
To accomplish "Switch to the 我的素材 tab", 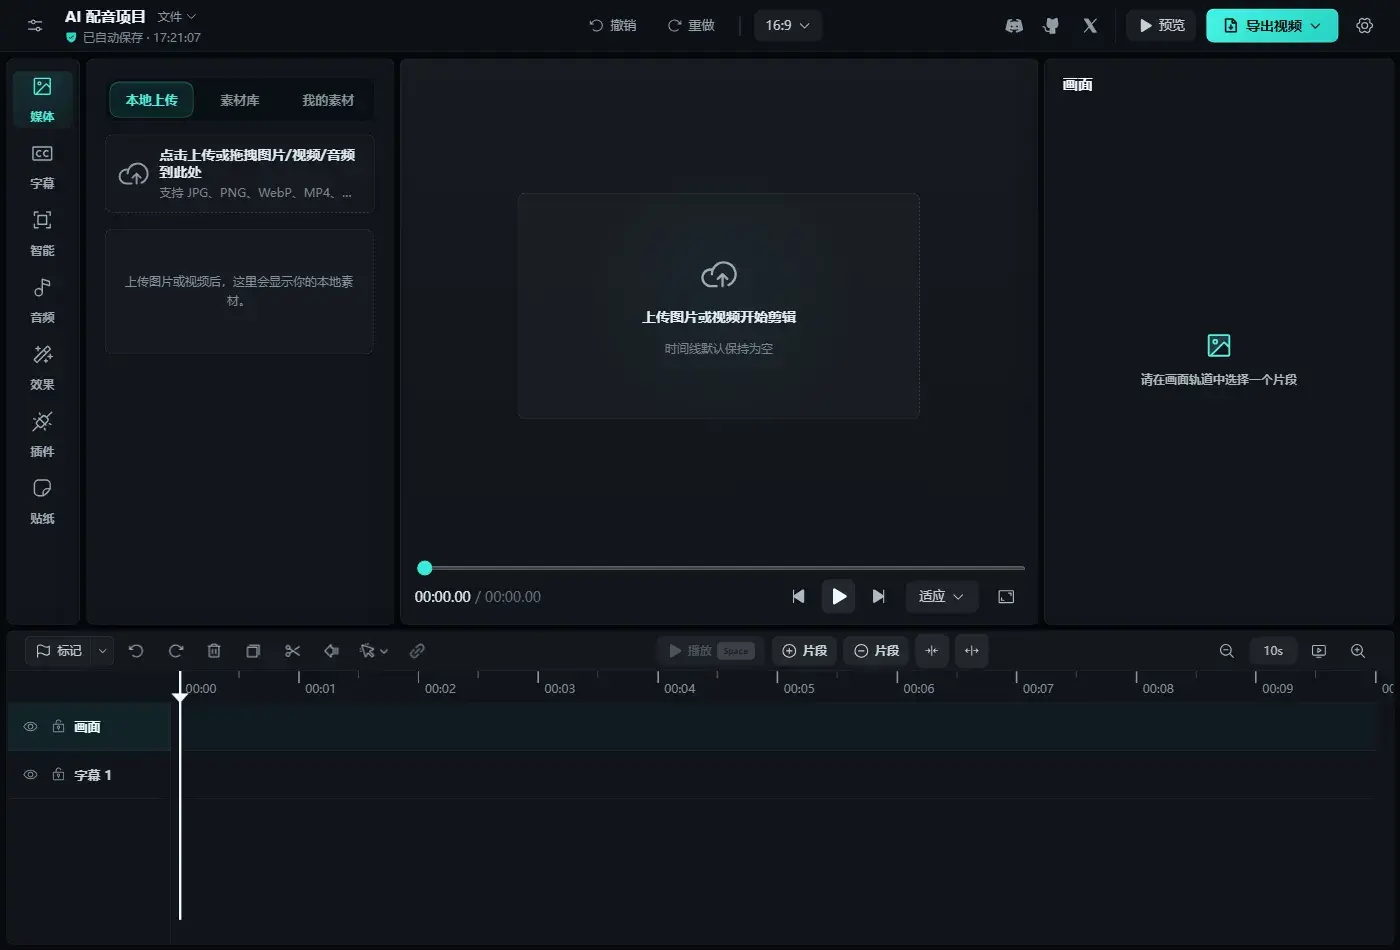I will [328, 100].
